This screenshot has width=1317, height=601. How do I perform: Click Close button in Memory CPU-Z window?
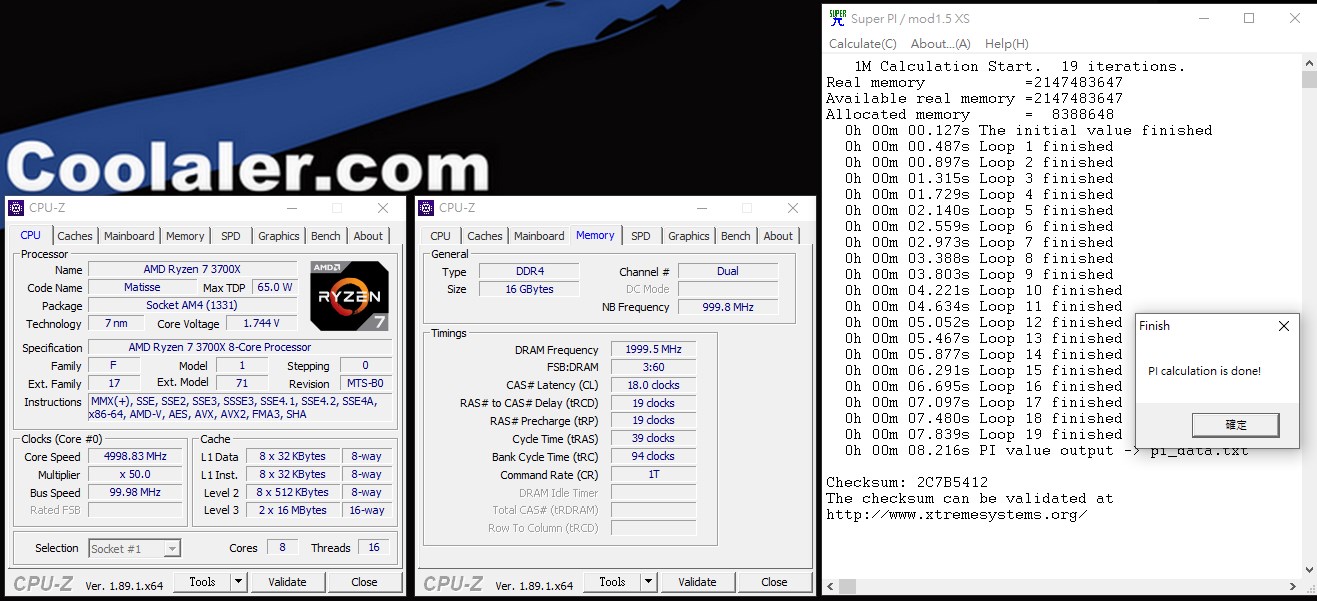coord(774,582)
